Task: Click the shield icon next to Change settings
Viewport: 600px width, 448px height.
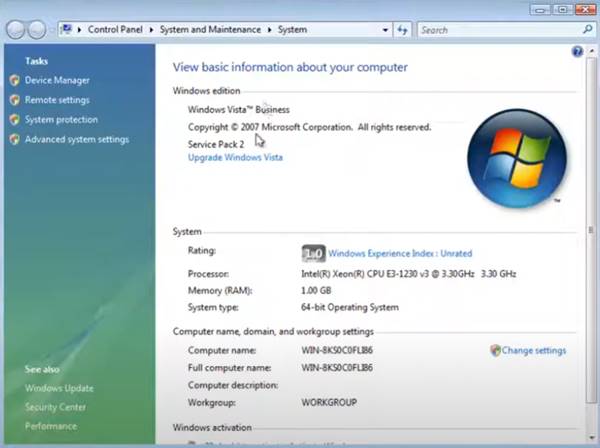Action: coord(496,350)
